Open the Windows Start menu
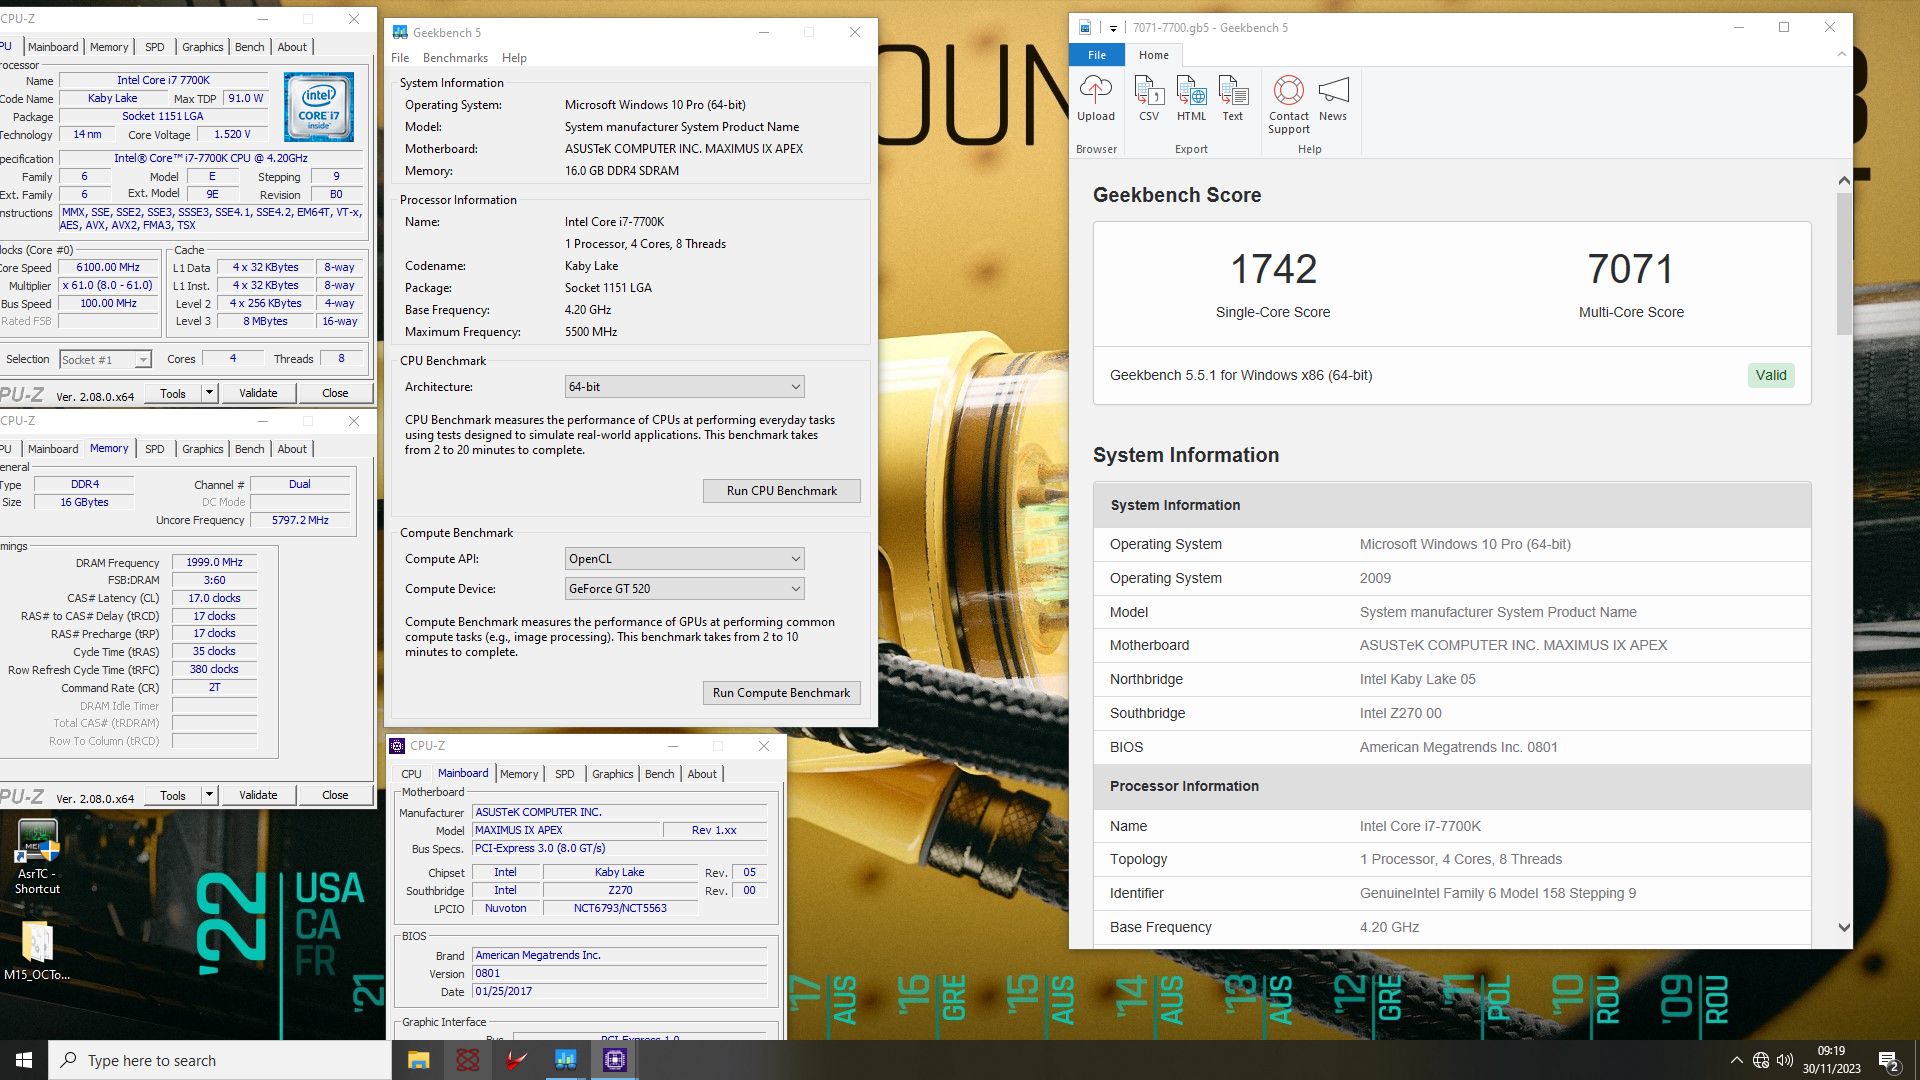Screen dimensions: 1920x1080 [24, 1060]
